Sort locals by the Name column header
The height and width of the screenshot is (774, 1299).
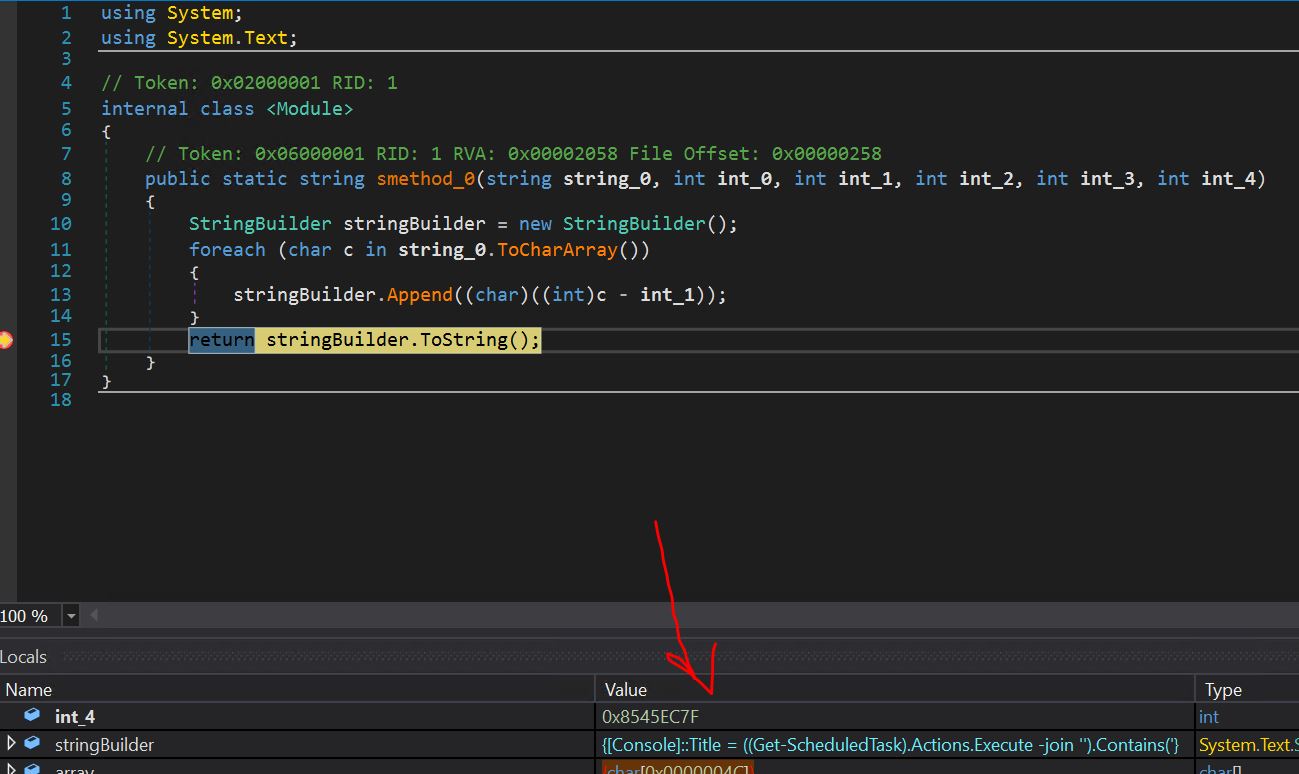click(28, 689)
